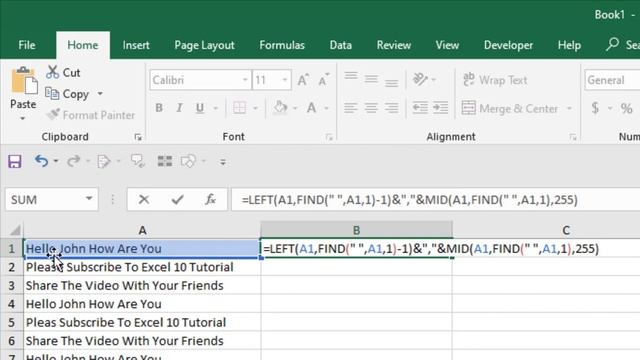Screen dimensions: 640x360
Task: Click the Review ribbon tab
Action: [393, 45]
